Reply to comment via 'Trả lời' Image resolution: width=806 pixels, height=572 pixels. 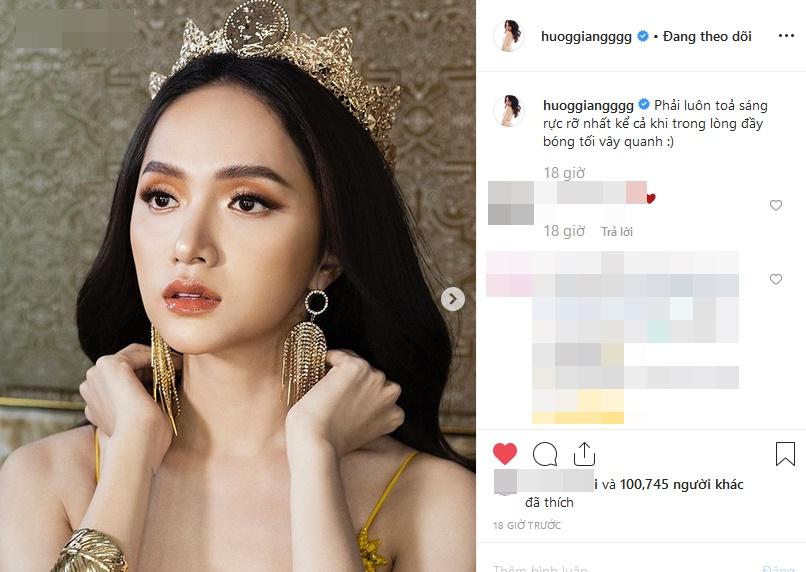coord(617,232)
